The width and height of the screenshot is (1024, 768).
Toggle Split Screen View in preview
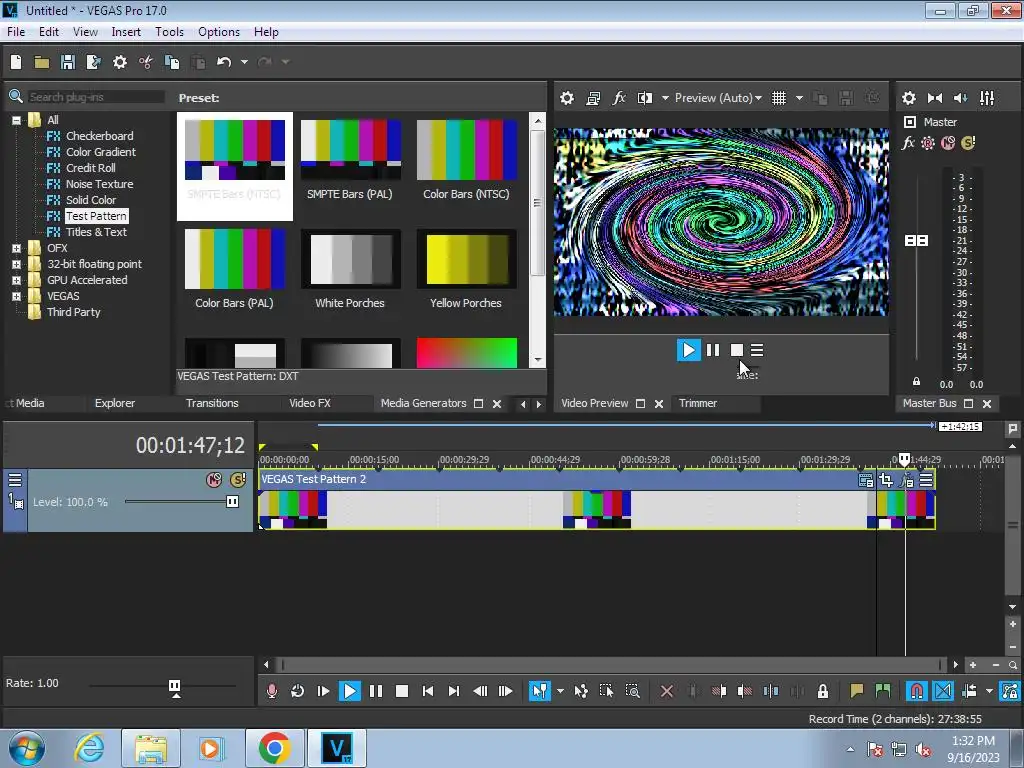(x=645, y=98)
